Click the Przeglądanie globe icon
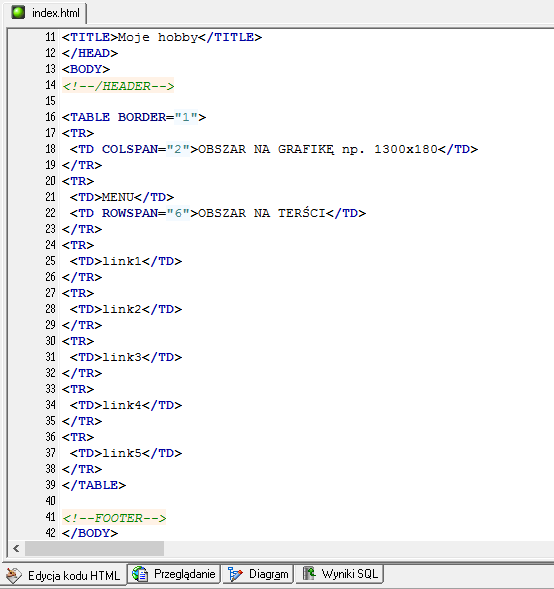 (140, 574)
